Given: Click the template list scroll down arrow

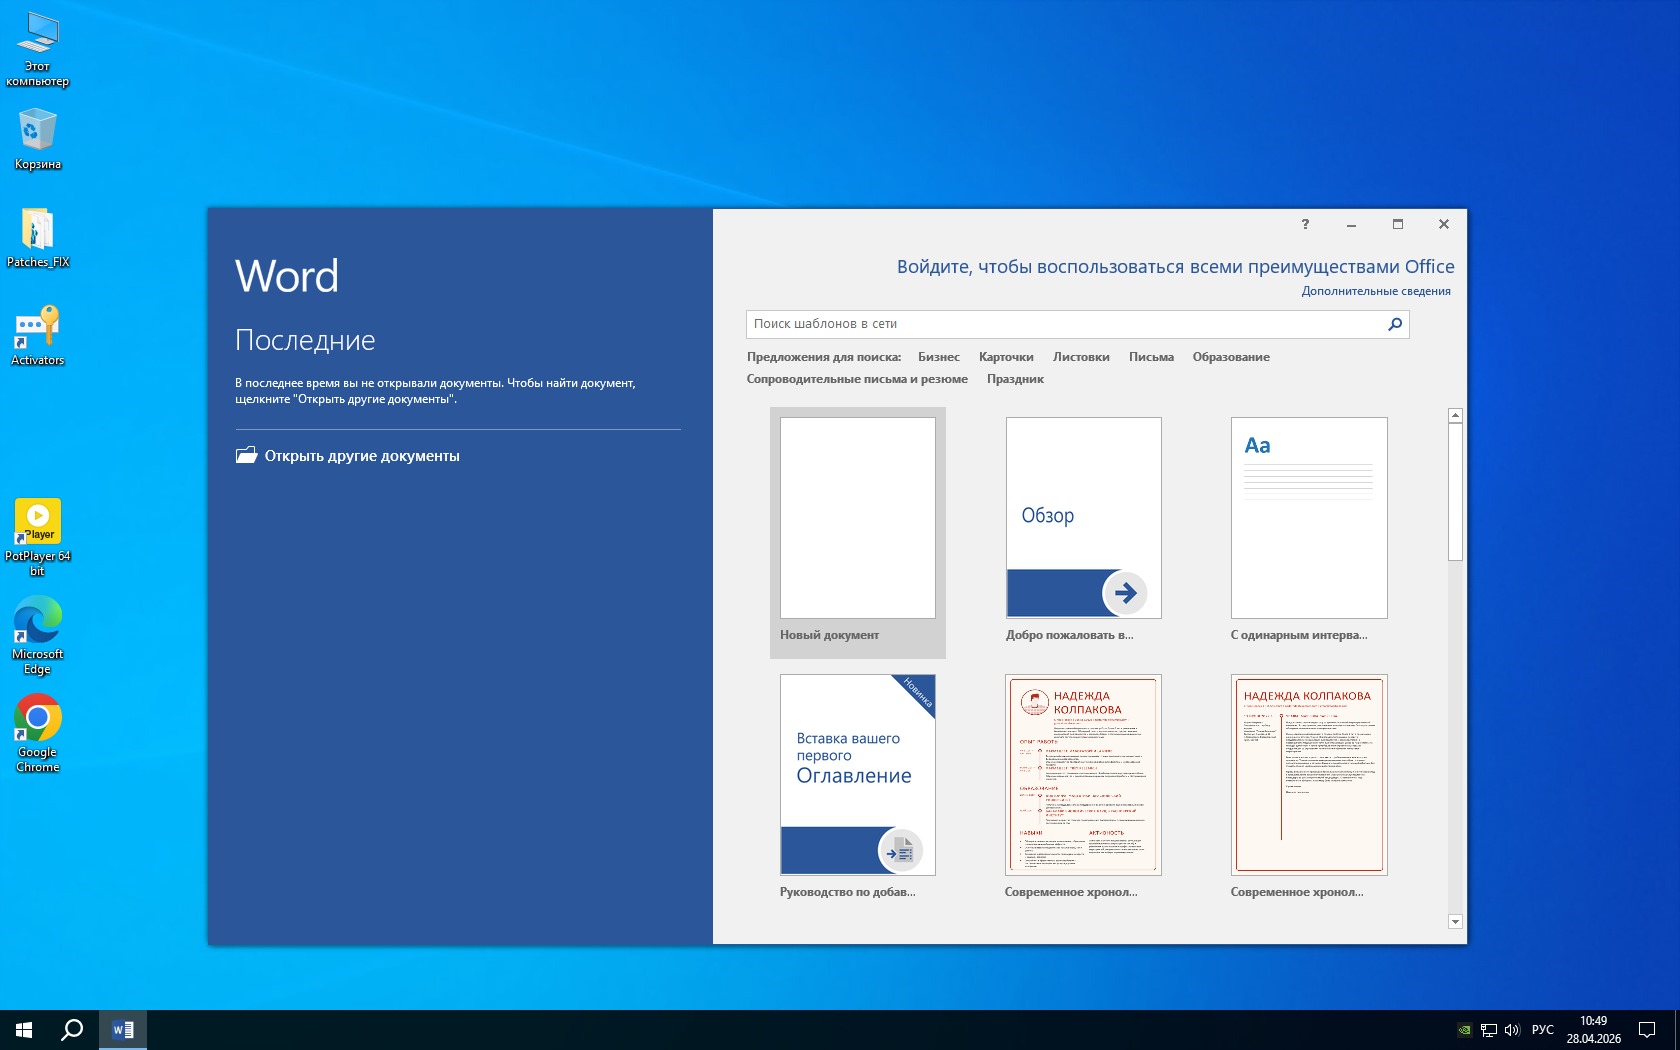Looking at the screenshot, I should click(1455, 921).
